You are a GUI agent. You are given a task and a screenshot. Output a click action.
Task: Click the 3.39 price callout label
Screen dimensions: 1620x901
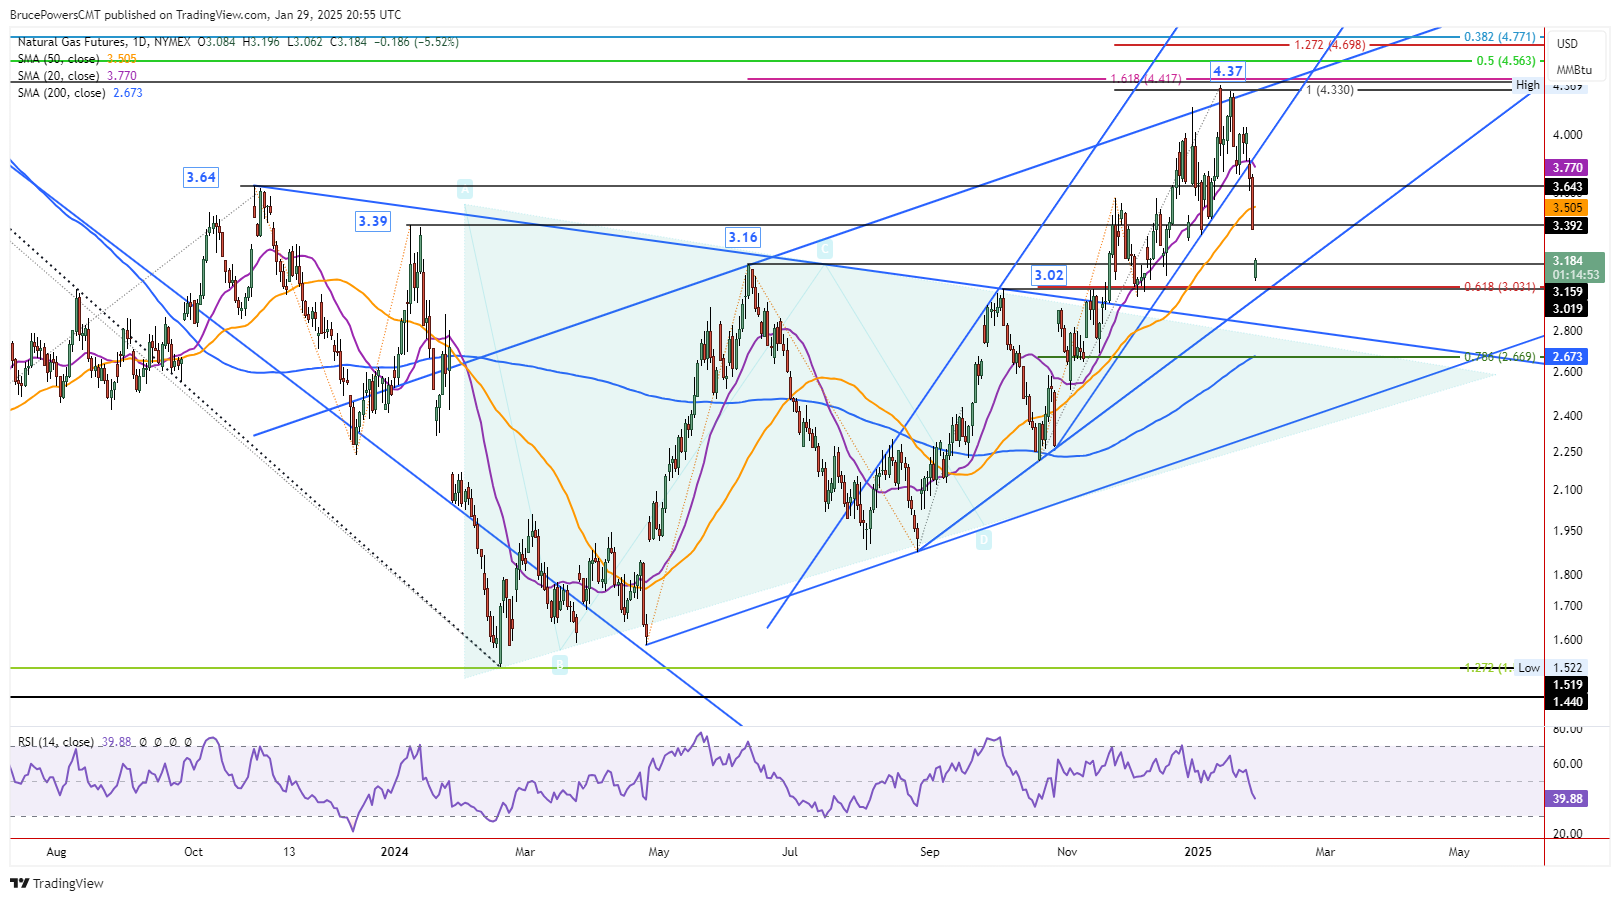[373, 221]
